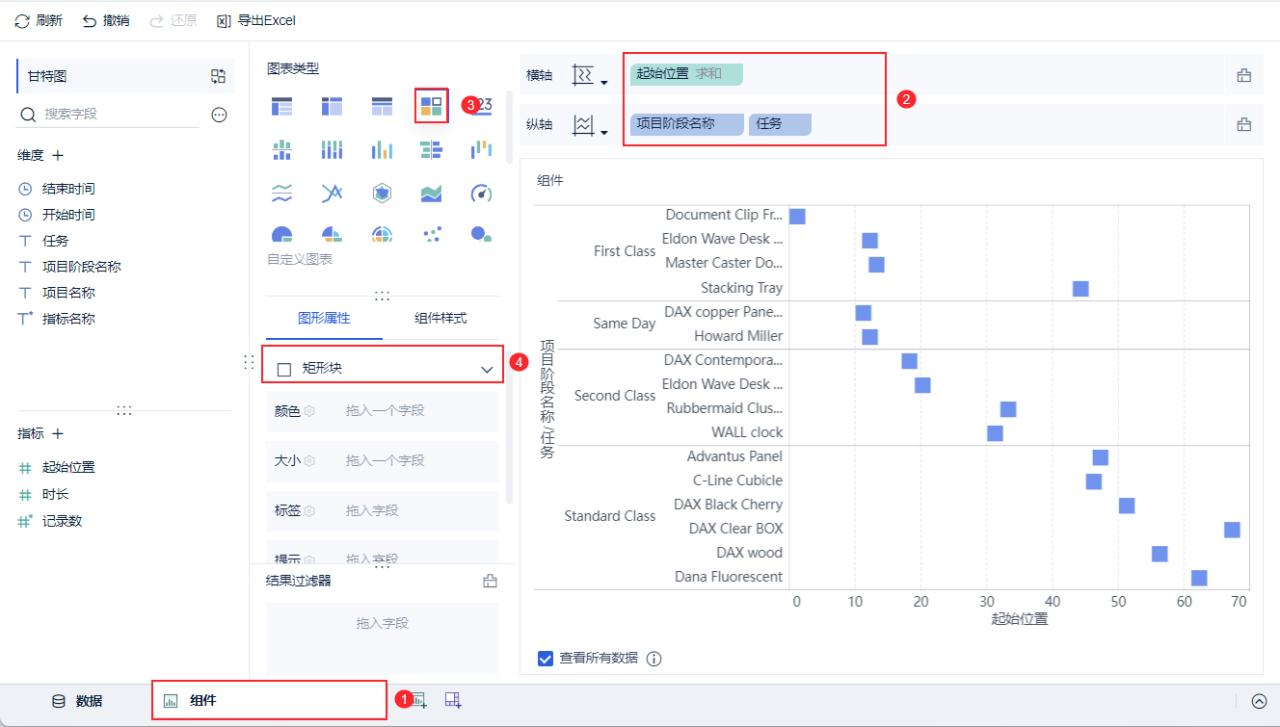
Task: Select the multi-series column chart type
Action: 382,149
